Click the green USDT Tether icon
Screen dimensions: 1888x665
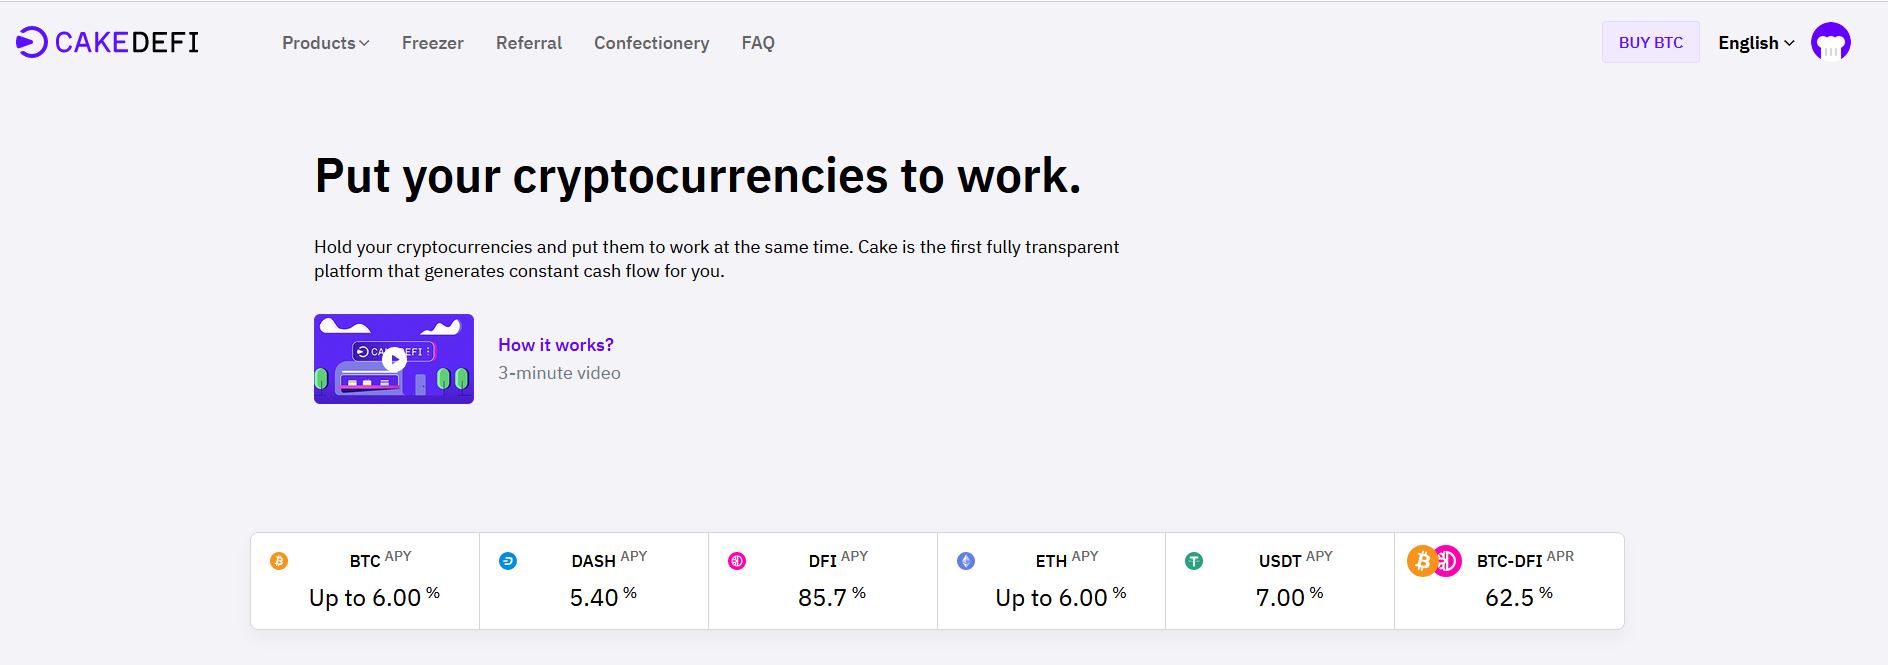coord(1194,561)
